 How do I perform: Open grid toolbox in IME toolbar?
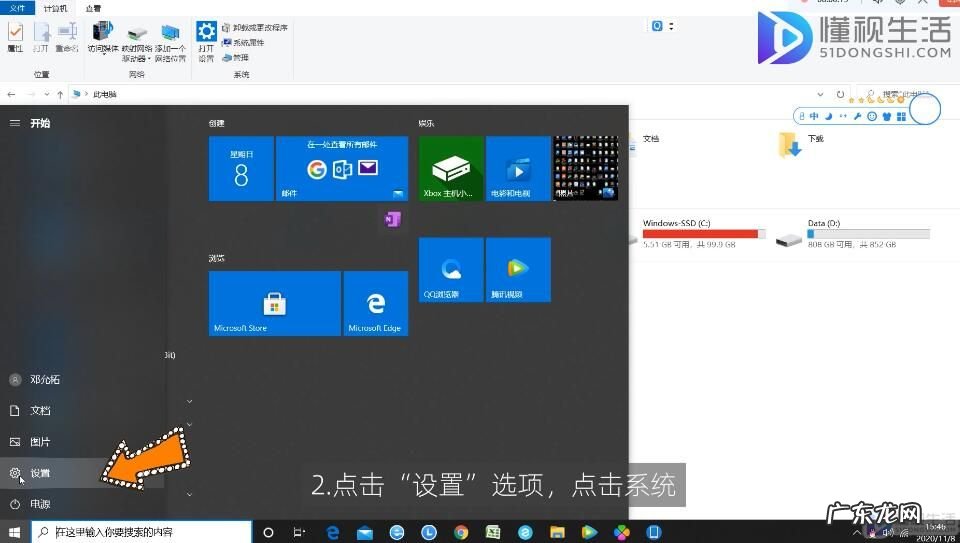[901, 116]
